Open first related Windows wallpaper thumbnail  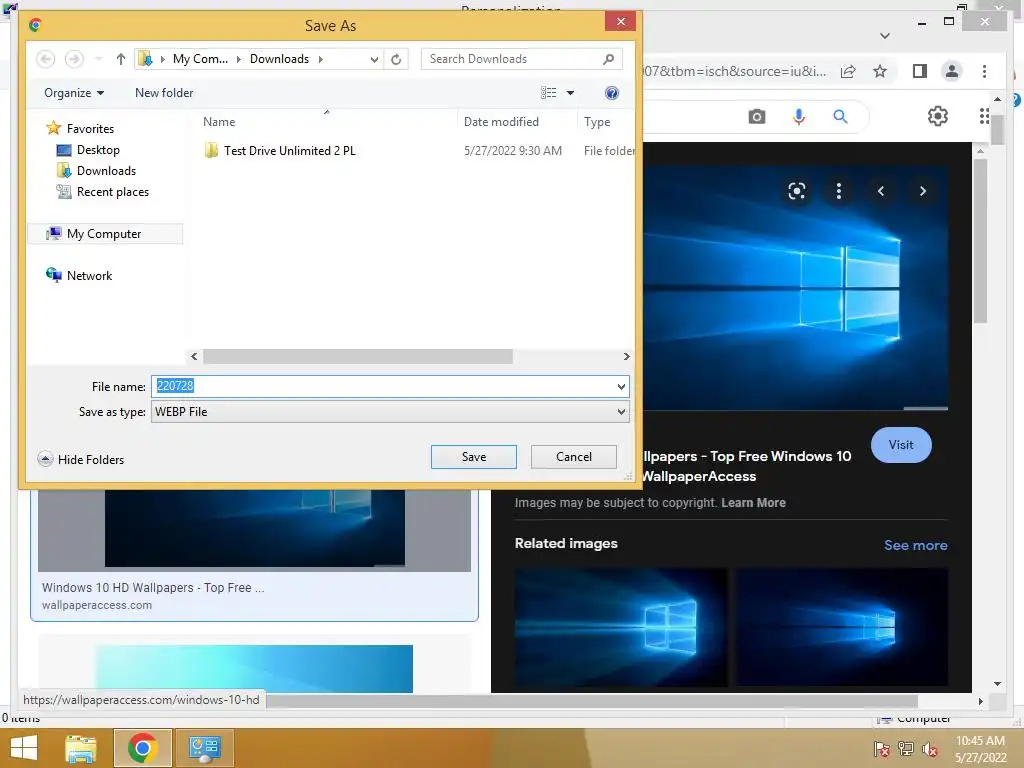(x=621, y=628)
